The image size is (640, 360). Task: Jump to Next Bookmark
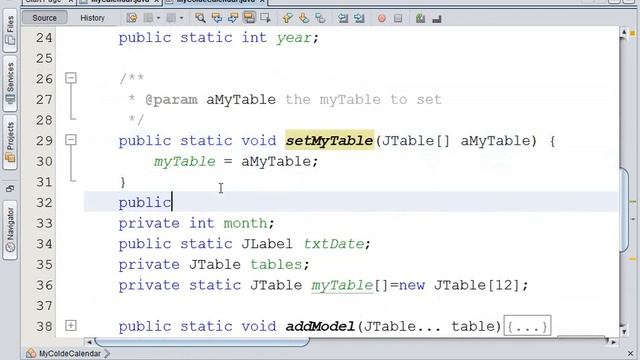point(304,18)
